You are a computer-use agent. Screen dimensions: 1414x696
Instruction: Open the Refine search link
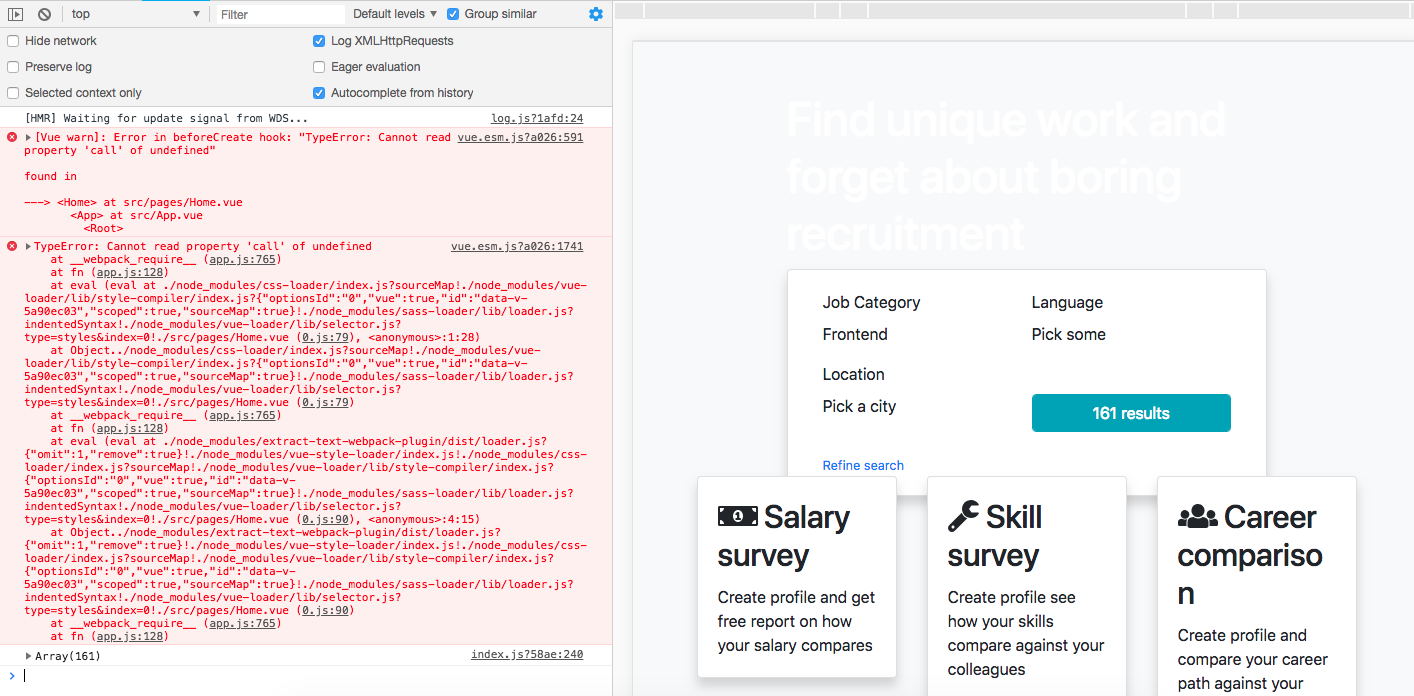tap(862, 465)
